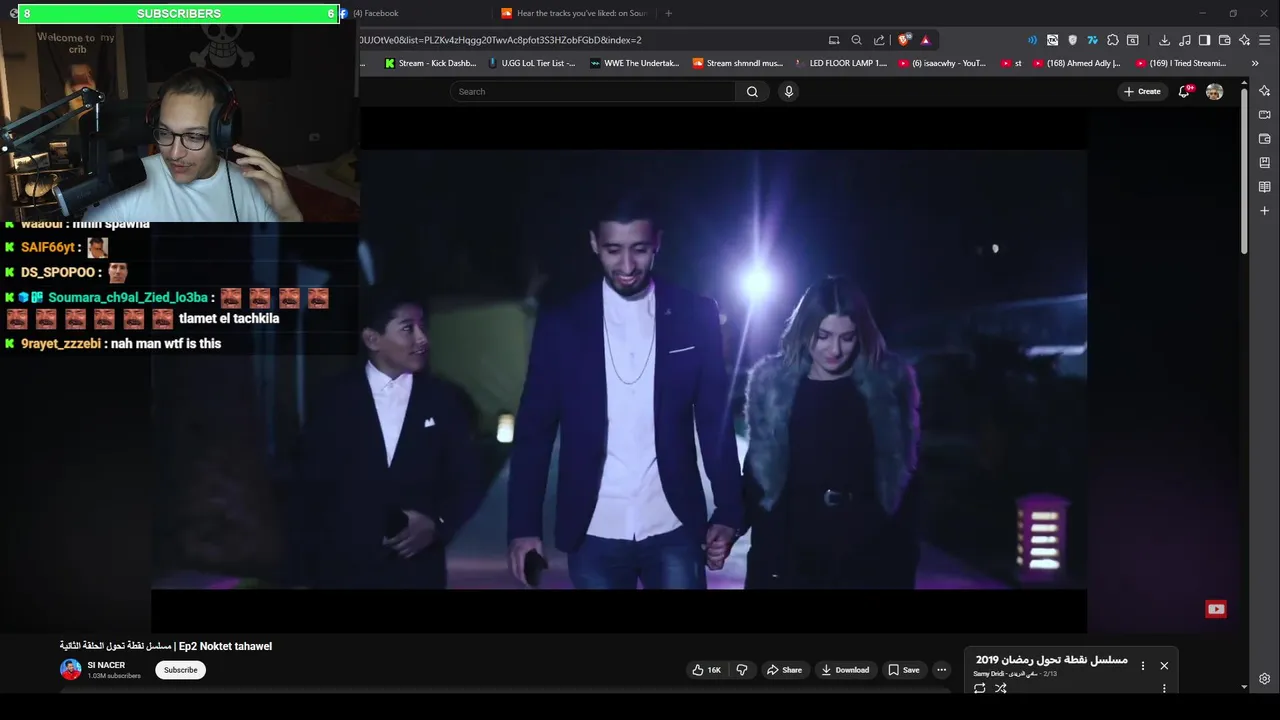Open '(169) I Tried Streami...' bookmark
The width and height of the screenshot is (1280, 720).
[1181, 63]
